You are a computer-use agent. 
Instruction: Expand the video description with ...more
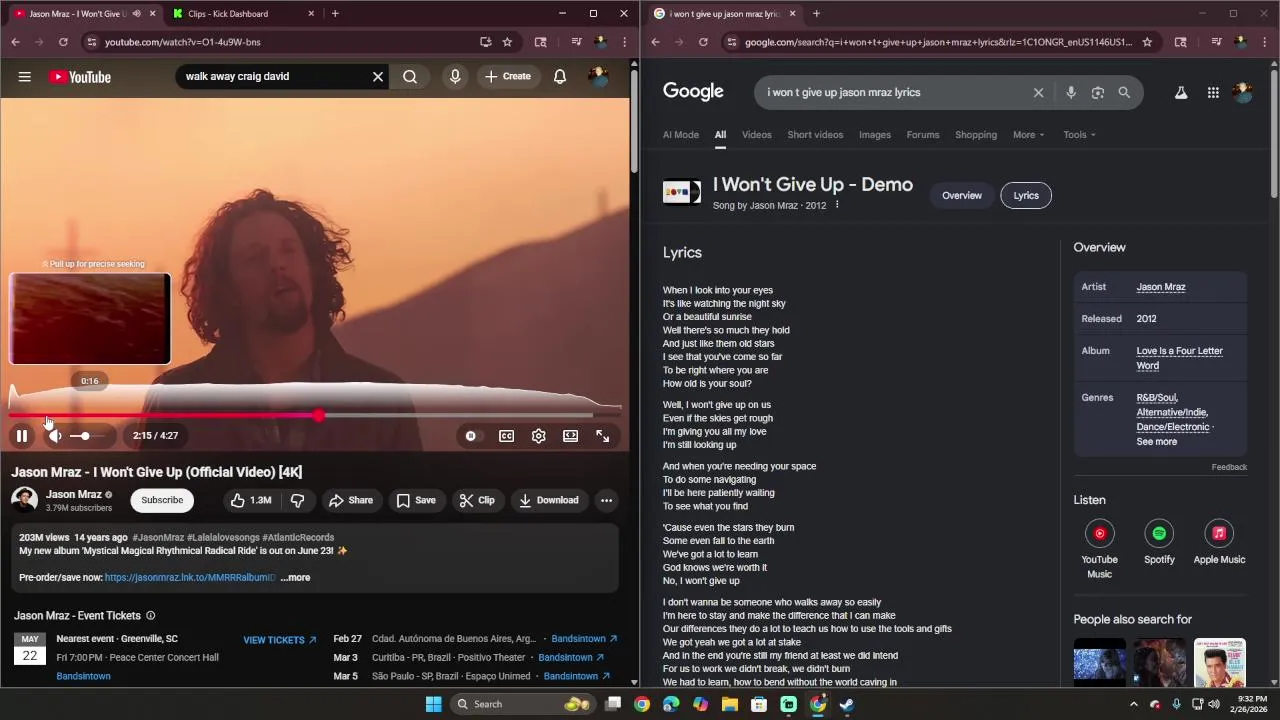pos(296,577)
